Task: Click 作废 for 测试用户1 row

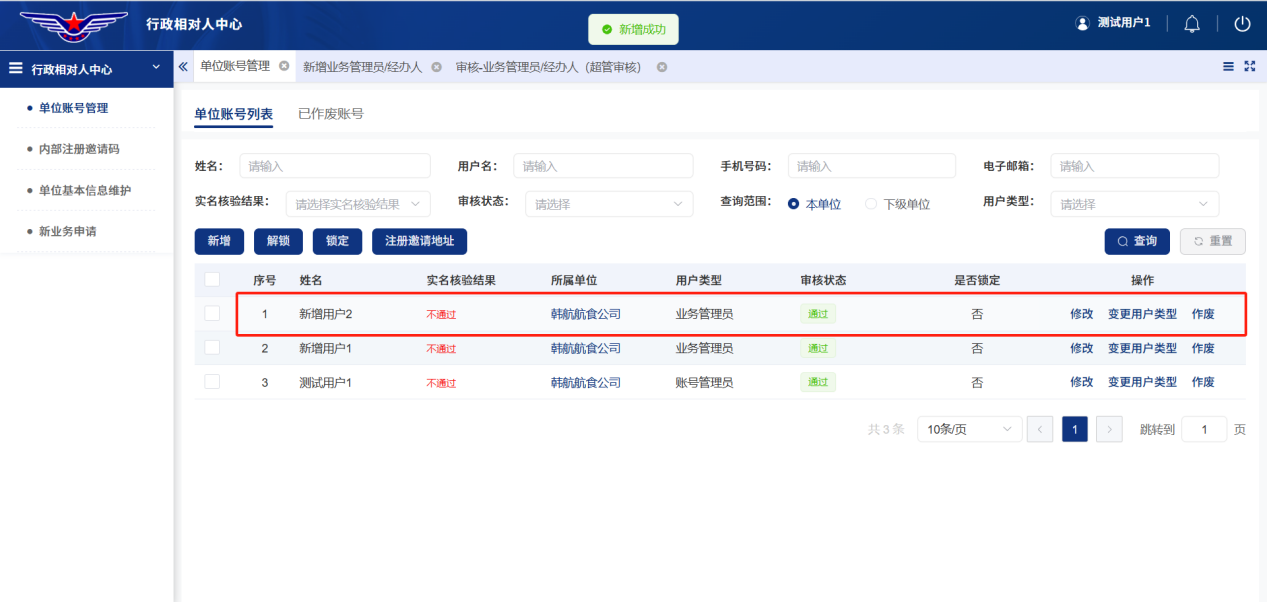Action: [1203, 382]
